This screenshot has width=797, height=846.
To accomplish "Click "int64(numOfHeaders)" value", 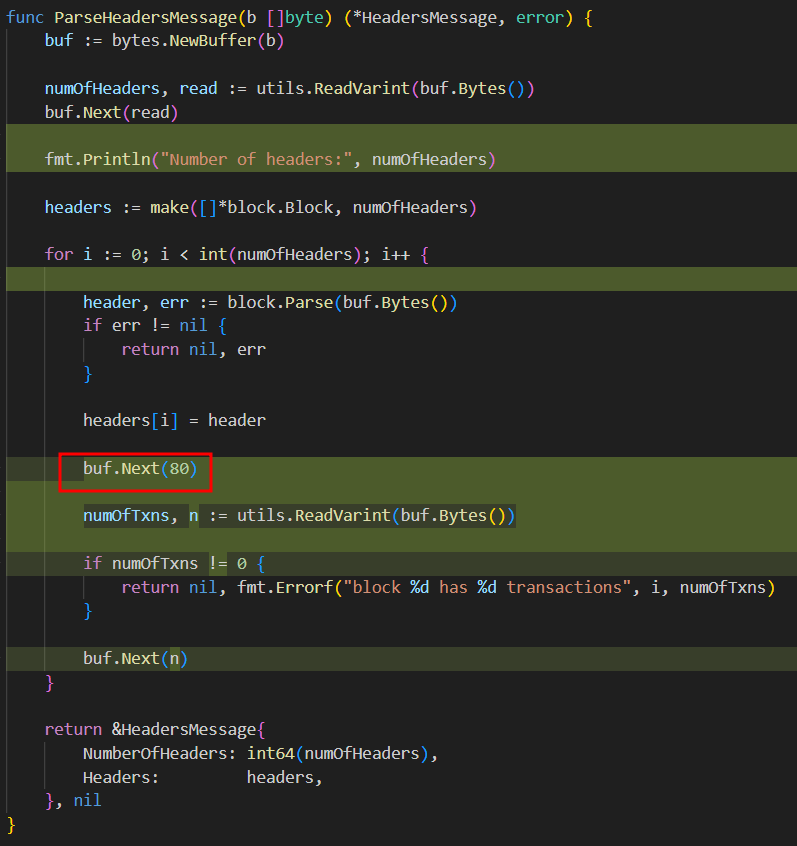I will [x=338, y=754].
